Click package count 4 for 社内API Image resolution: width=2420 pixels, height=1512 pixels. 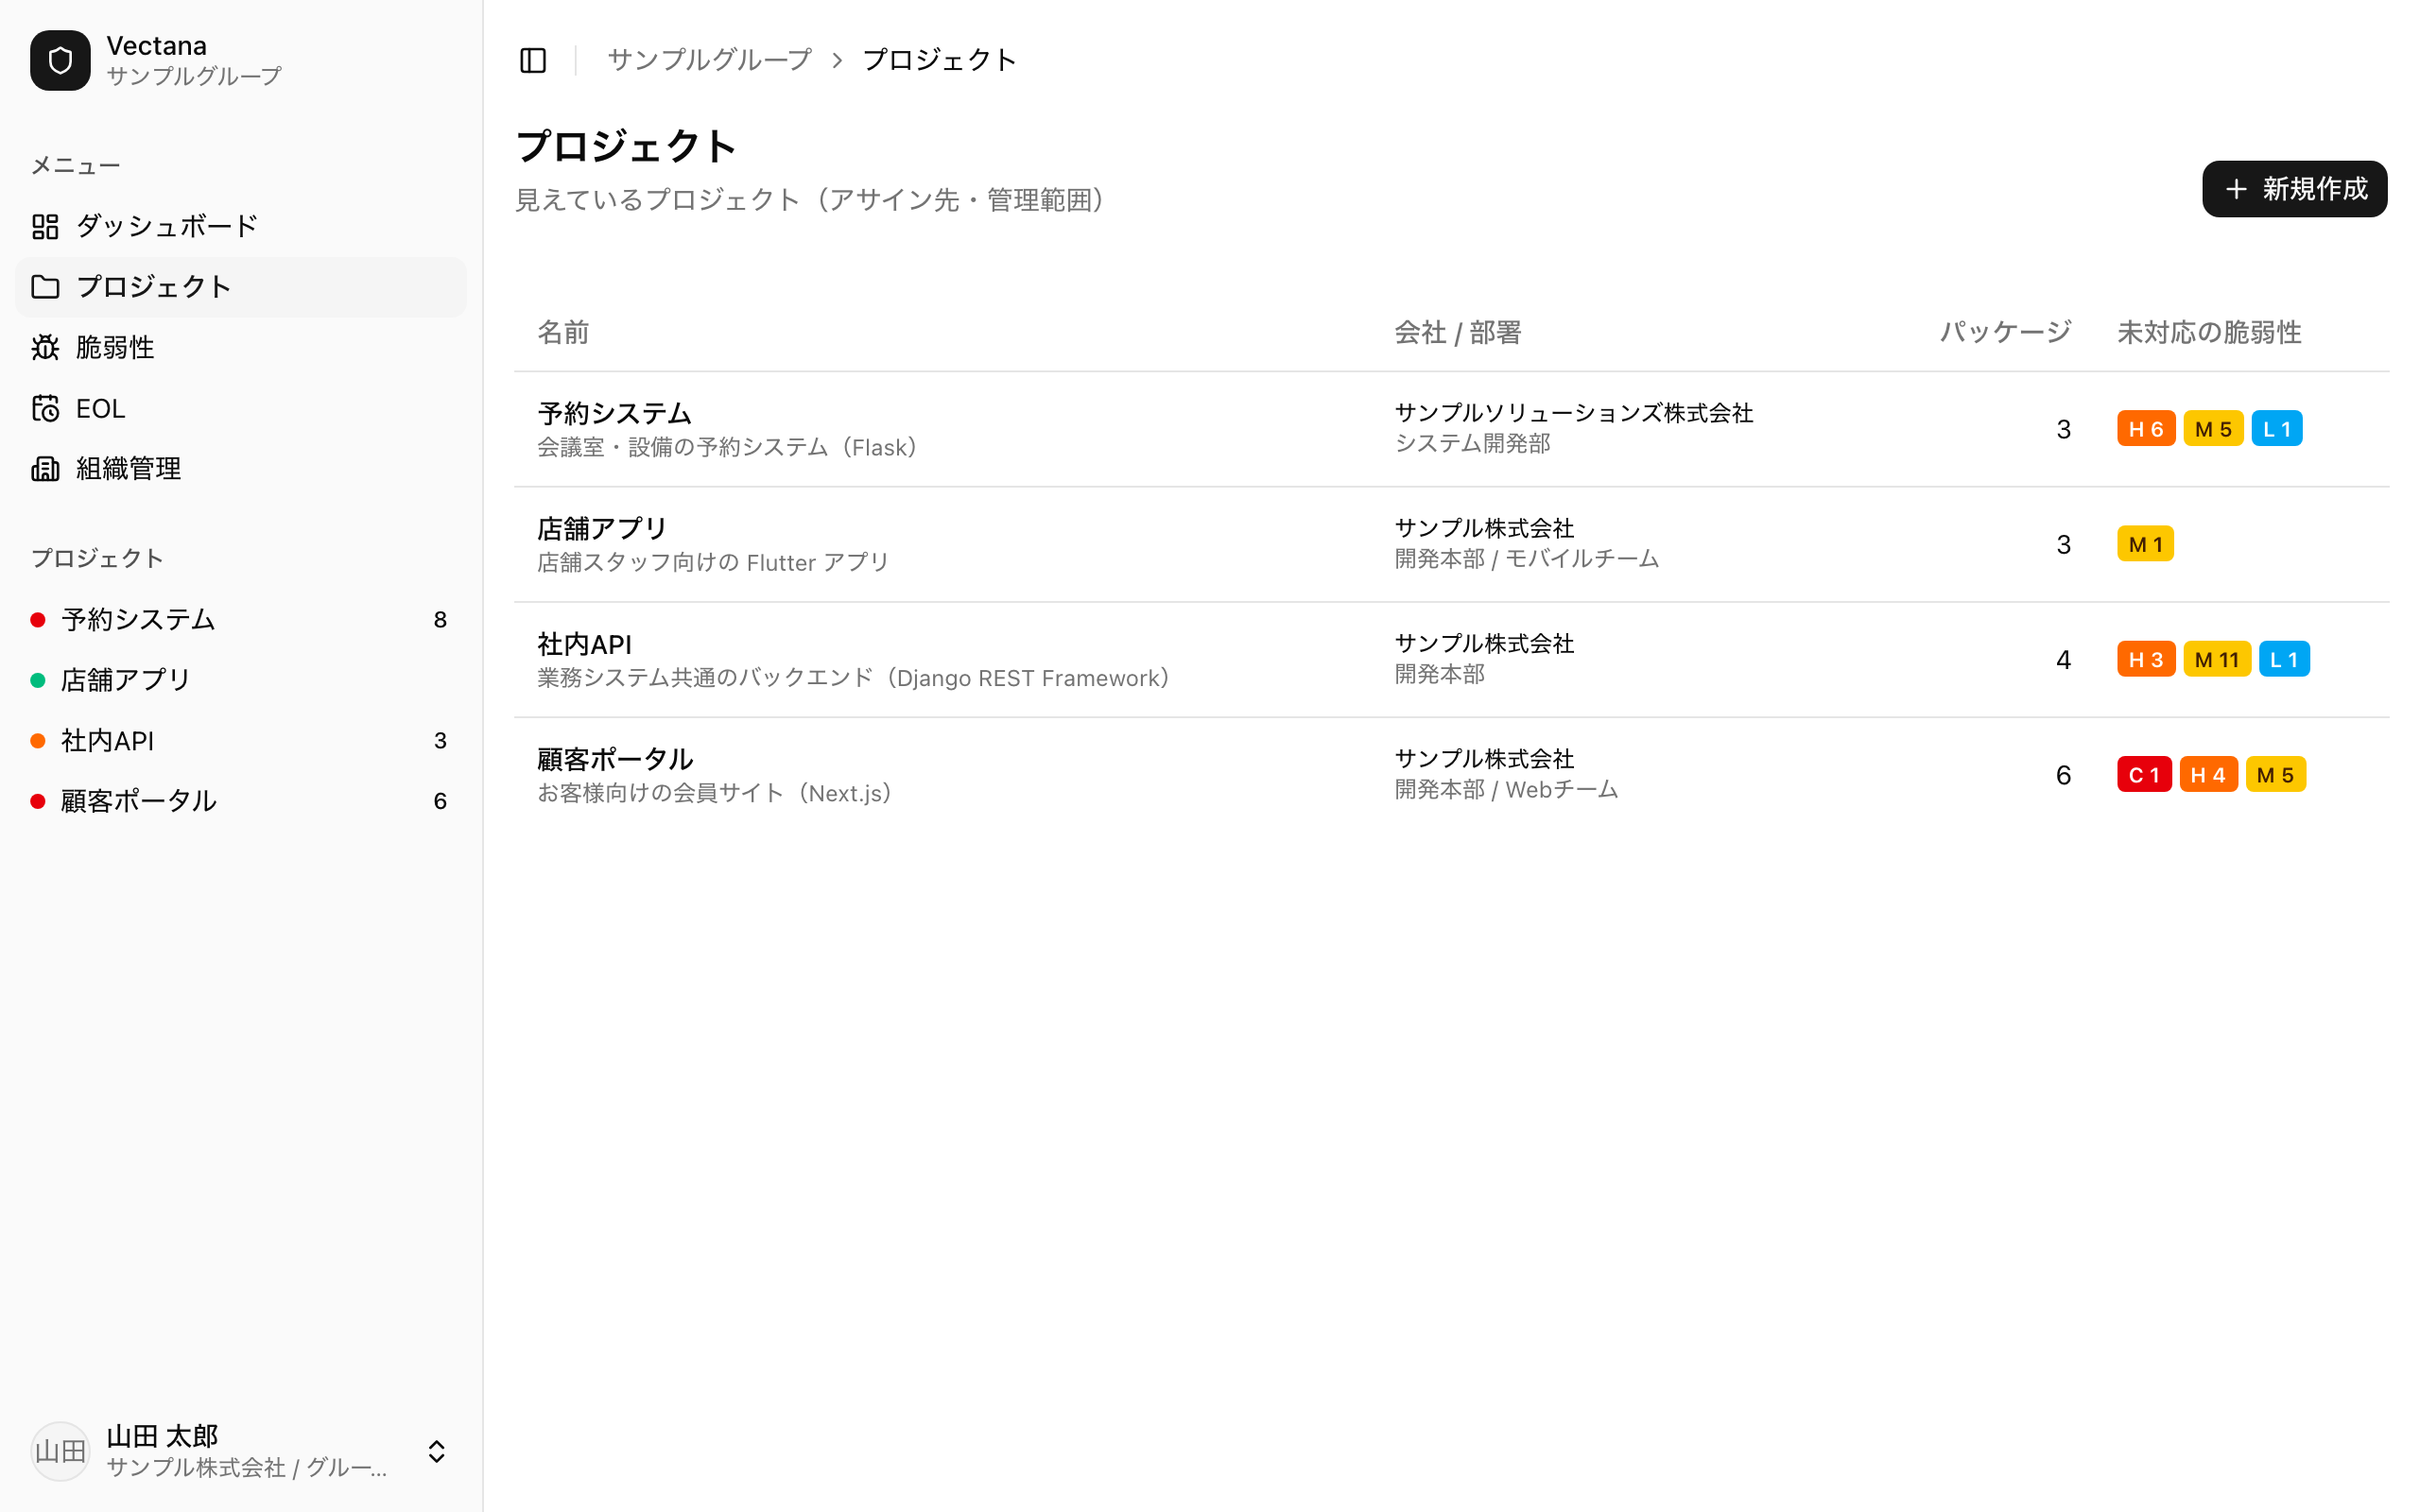coord(2063,660)
